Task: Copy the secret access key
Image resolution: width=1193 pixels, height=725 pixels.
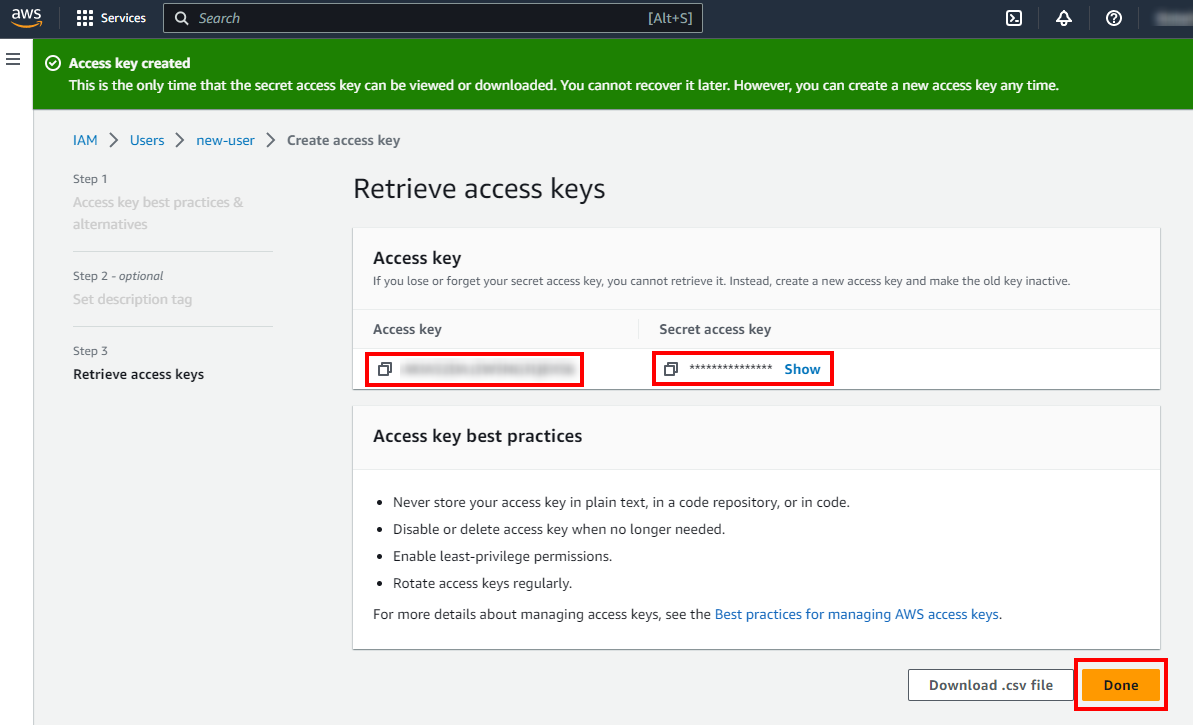Action: 671,369
